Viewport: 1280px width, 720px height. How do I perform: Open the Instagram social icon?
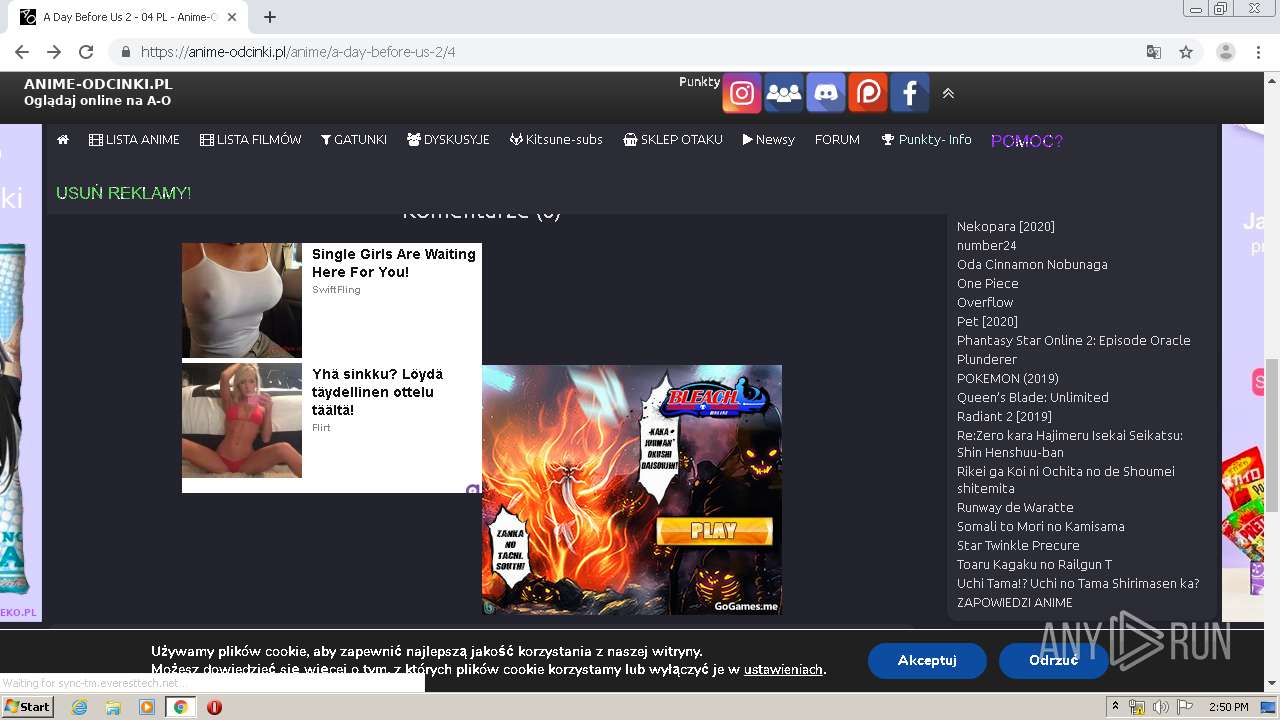tap(742, 93)
